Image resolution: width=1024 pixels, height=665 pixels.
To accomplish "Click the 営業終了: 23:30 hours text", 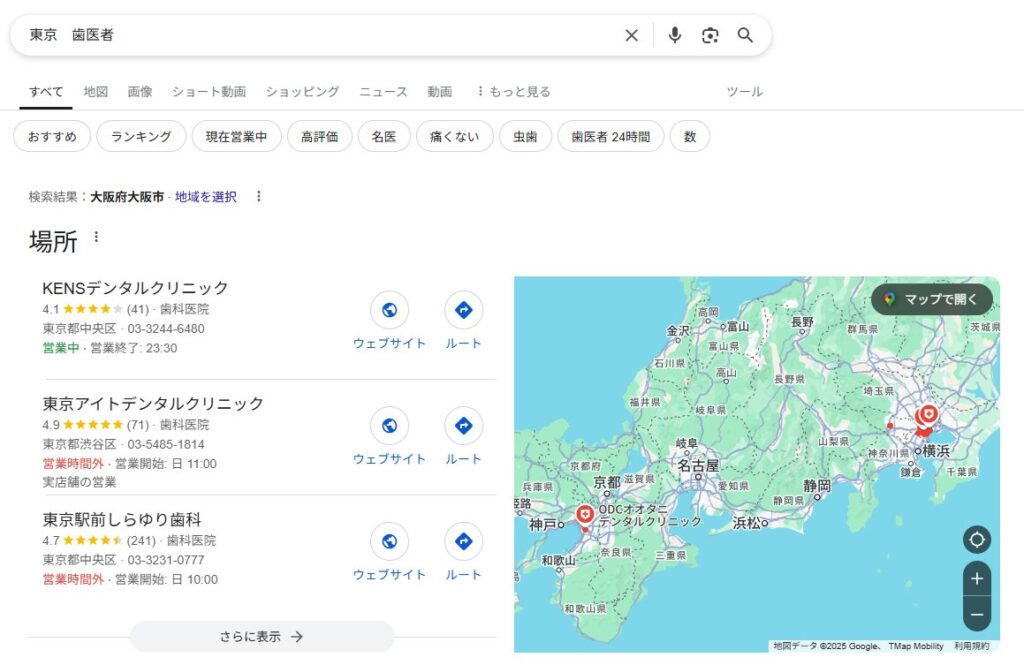I will tap(133, 348).
